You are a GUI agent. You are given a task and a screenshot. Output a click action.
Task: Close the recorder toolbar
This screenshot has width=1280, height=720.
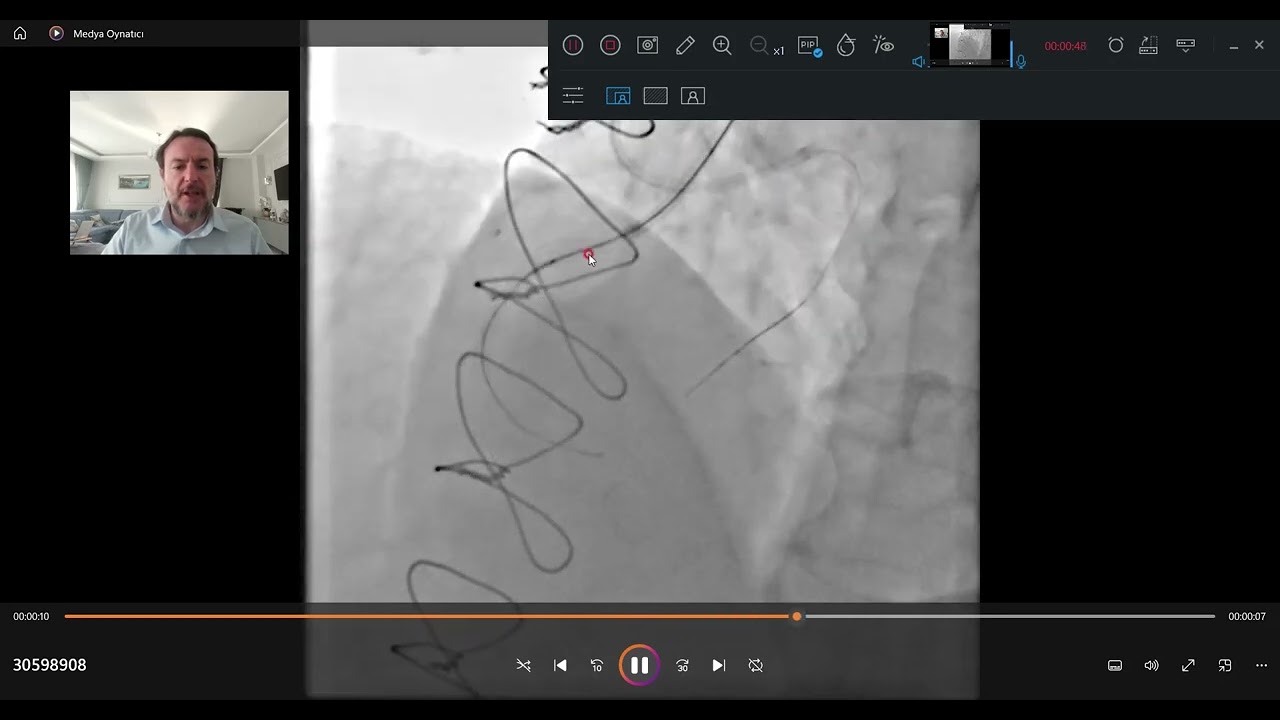pyautogui.click(x=1259, y=45)
